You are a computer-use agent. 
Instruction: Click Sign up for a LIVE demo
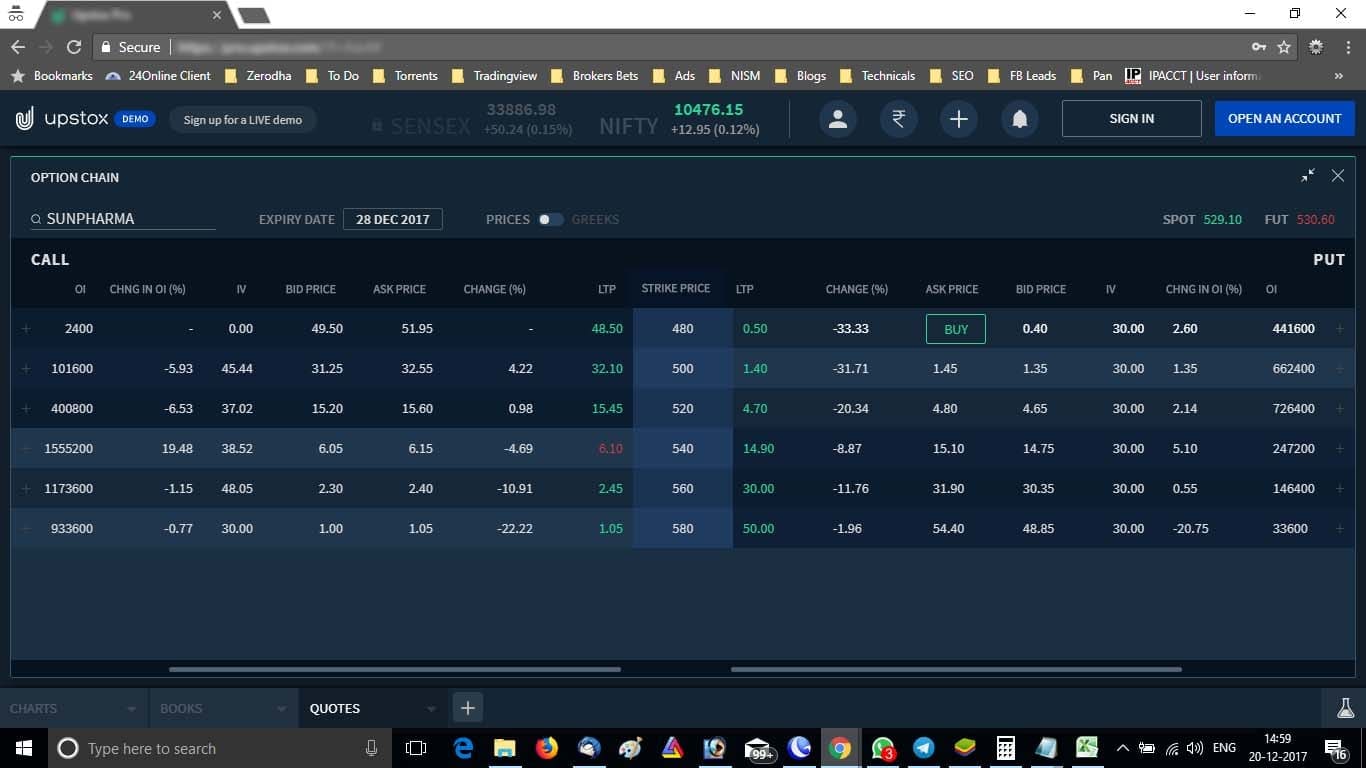(242, 120)
